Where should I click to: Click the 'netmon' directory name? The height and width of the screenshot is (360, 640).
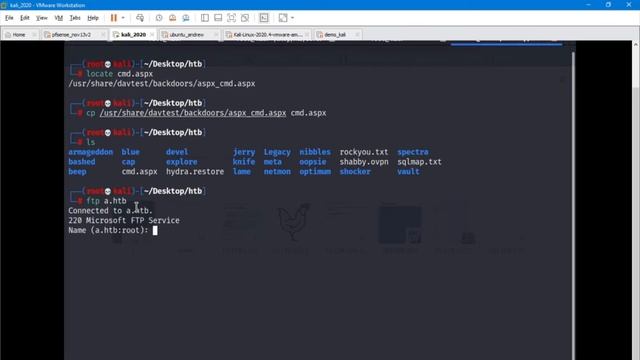[277, 172]
